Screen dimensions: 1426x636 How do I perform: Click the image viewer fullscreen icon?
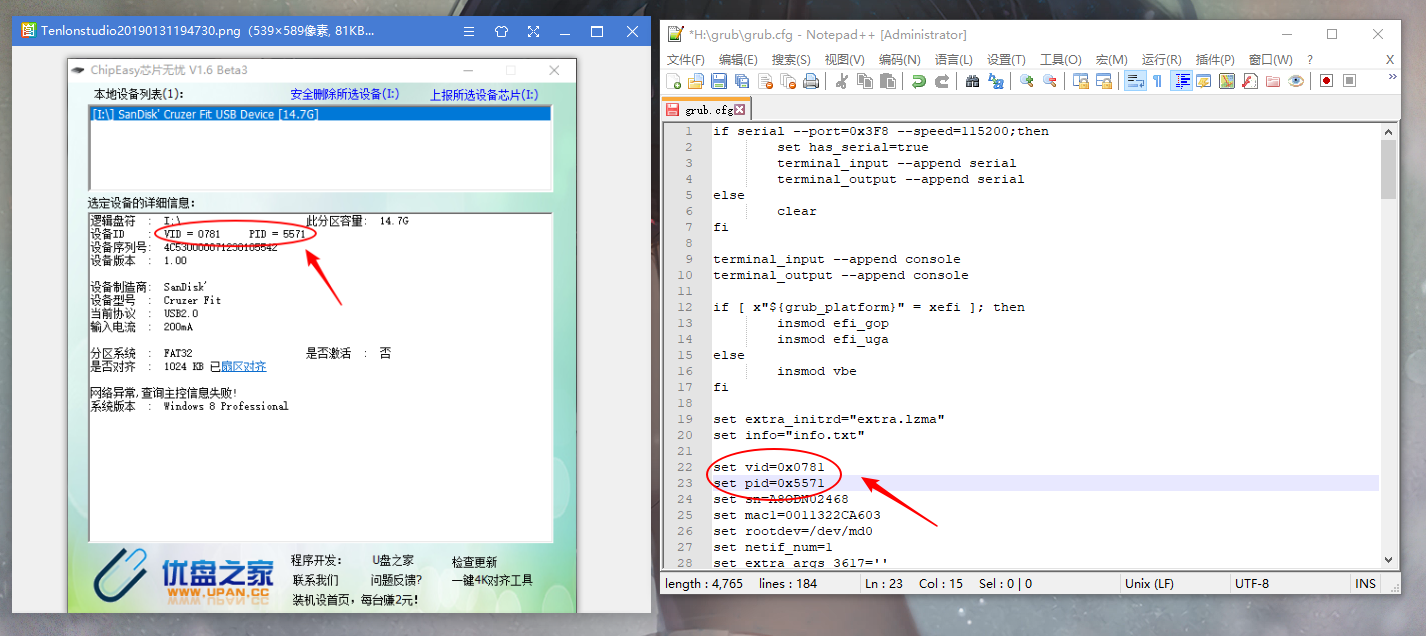click(x=533, y=31)
